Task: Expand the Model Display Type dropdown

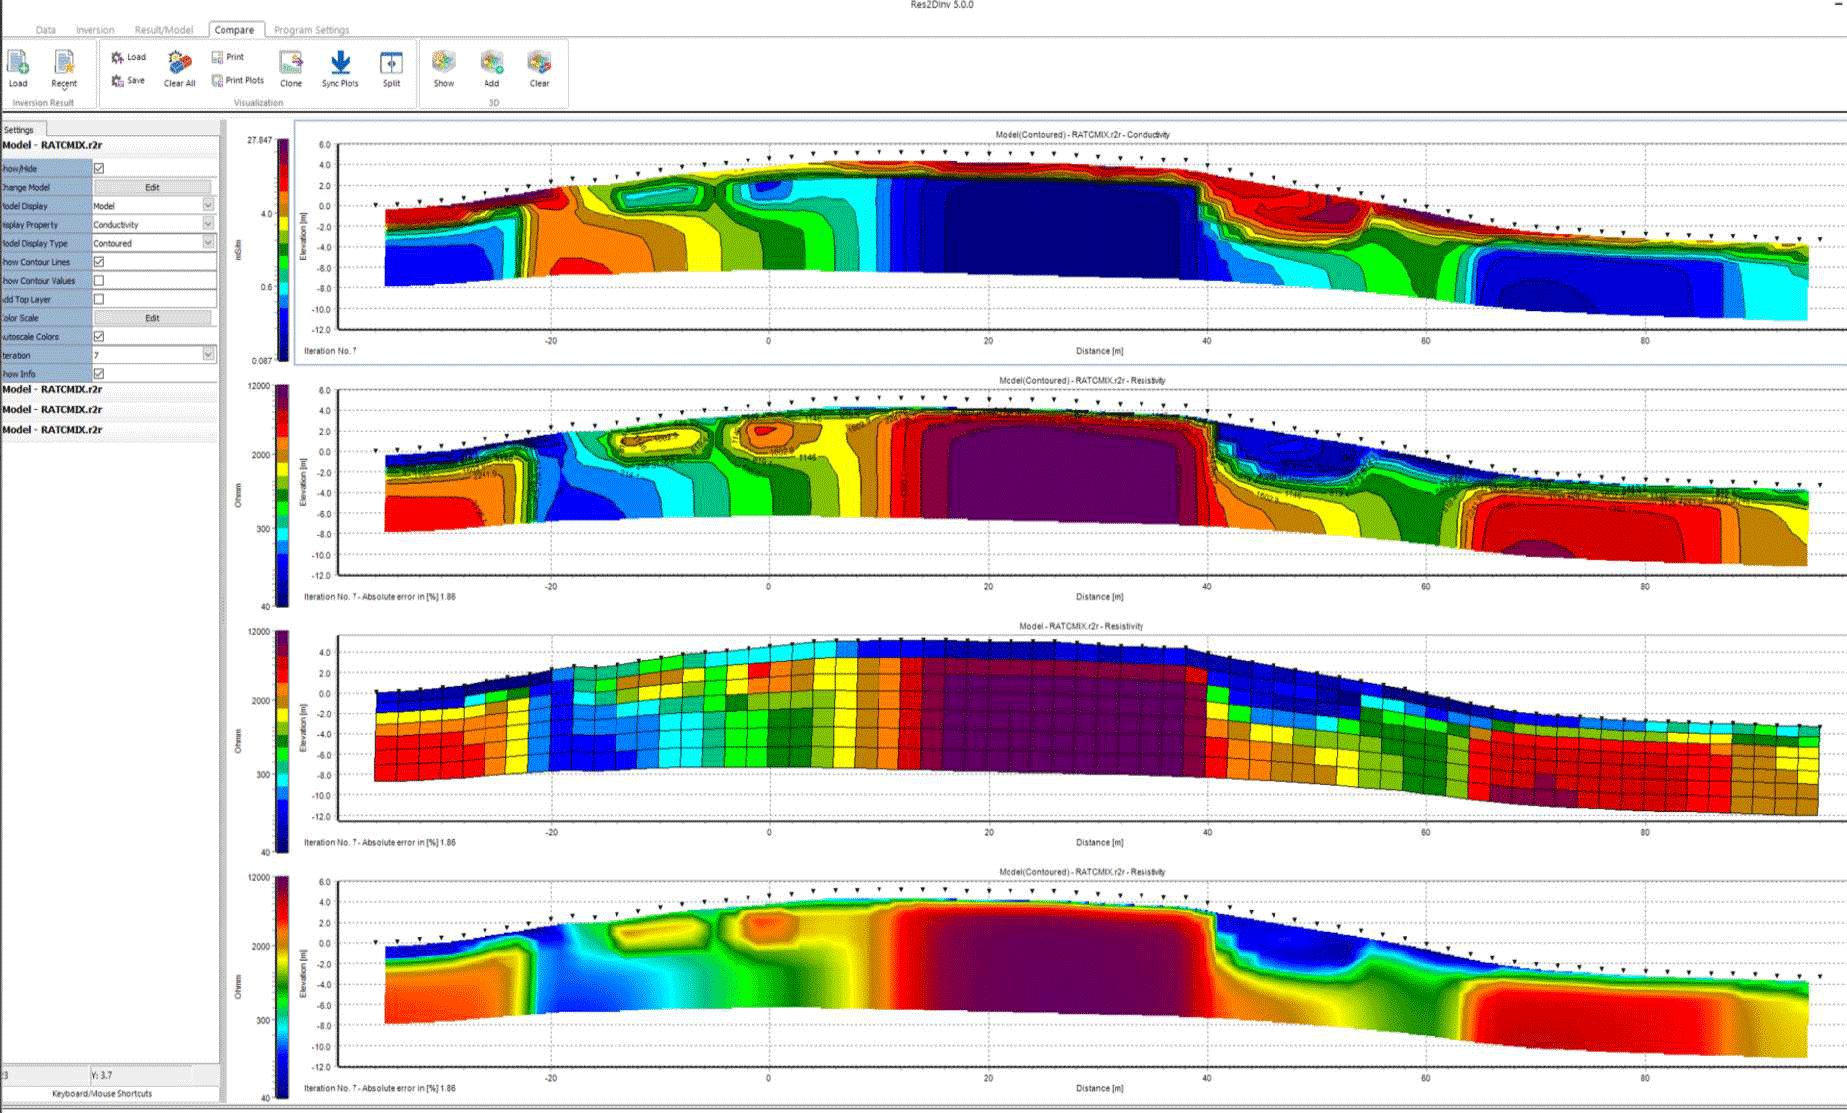Action: (x=208, y=243)
